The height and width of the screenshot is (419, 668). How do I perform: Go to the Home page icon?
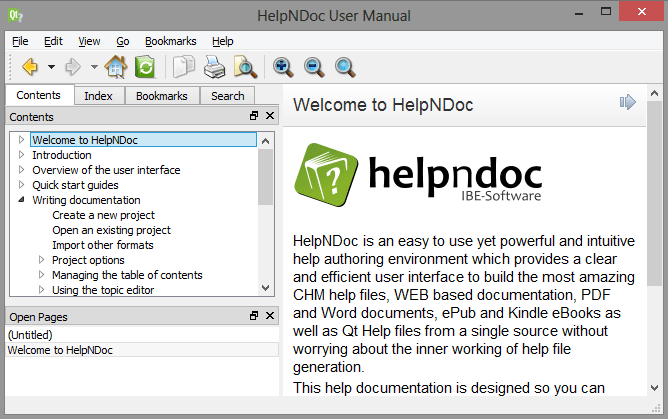116,67
